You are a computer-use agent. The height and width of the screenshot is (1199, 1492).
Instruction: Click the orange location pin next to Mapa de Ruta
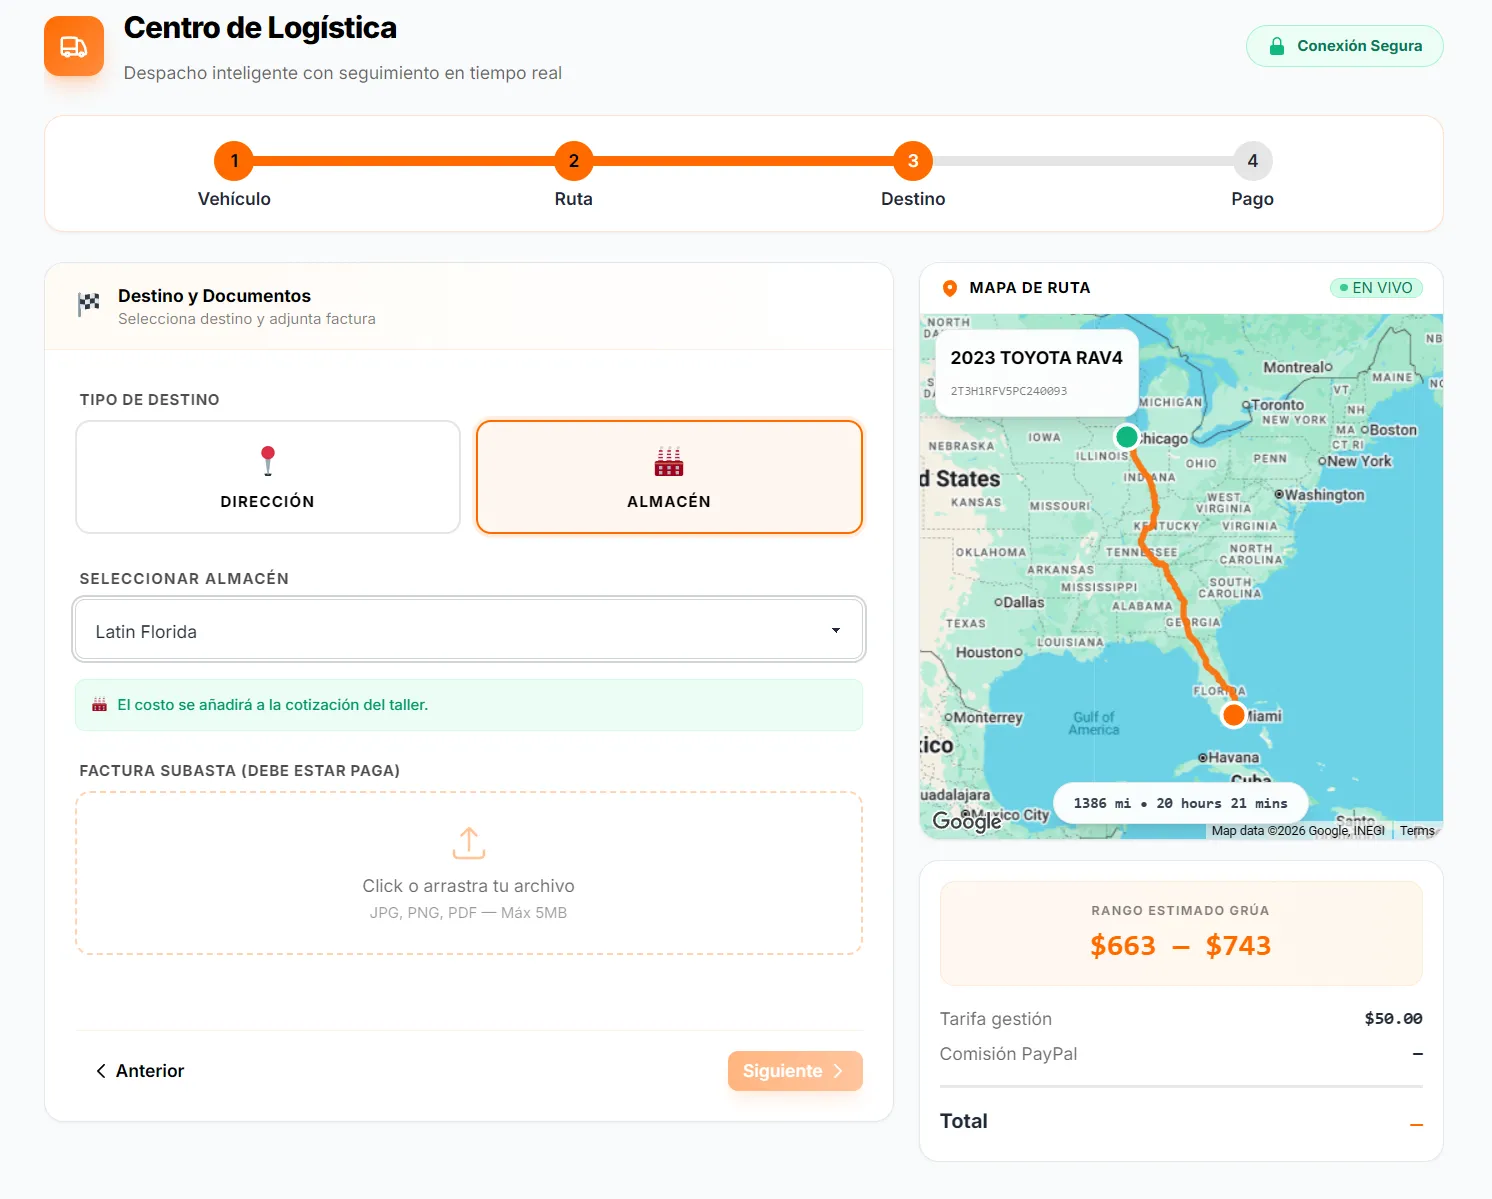pyautogui.click(x=950, y=288)
